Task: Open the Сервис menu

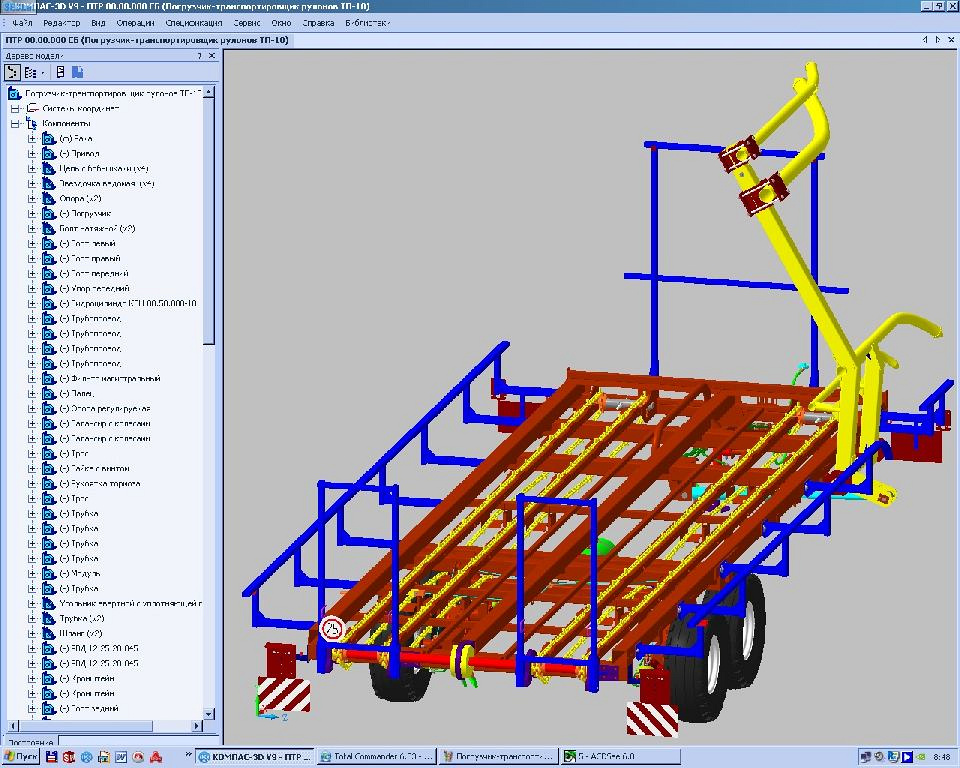Action: pyautogui.click(x=247, y=22)
